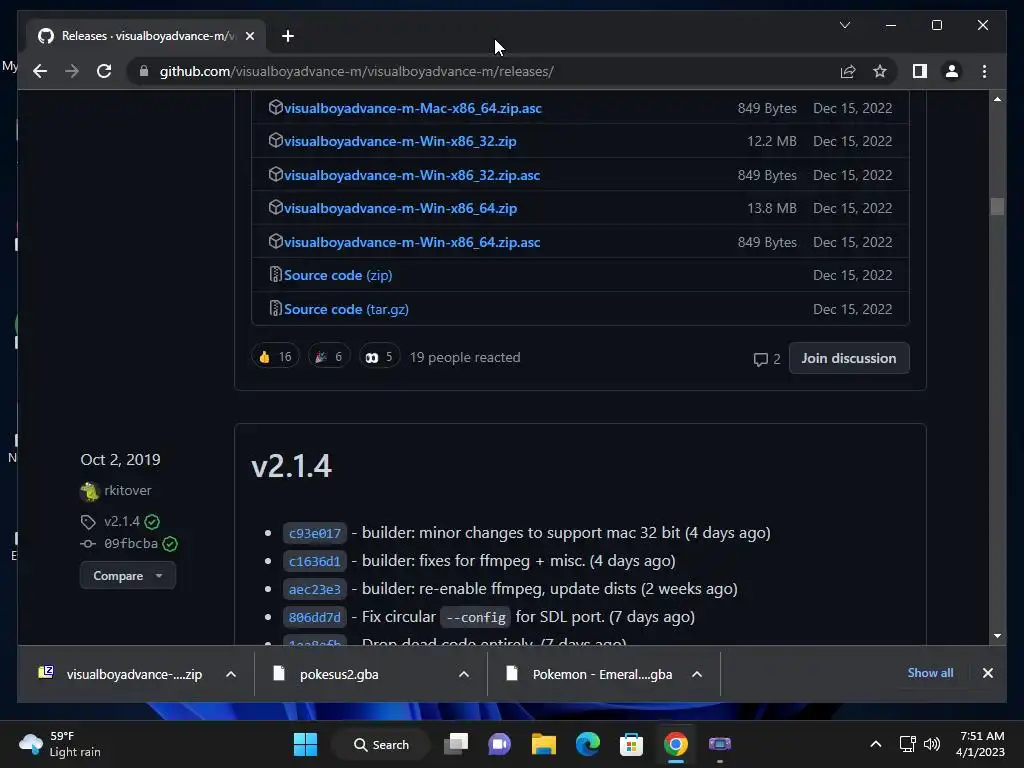The image size is (1024, 768).
Task: Go back using the browser back arrow
Action: [40, 71]
